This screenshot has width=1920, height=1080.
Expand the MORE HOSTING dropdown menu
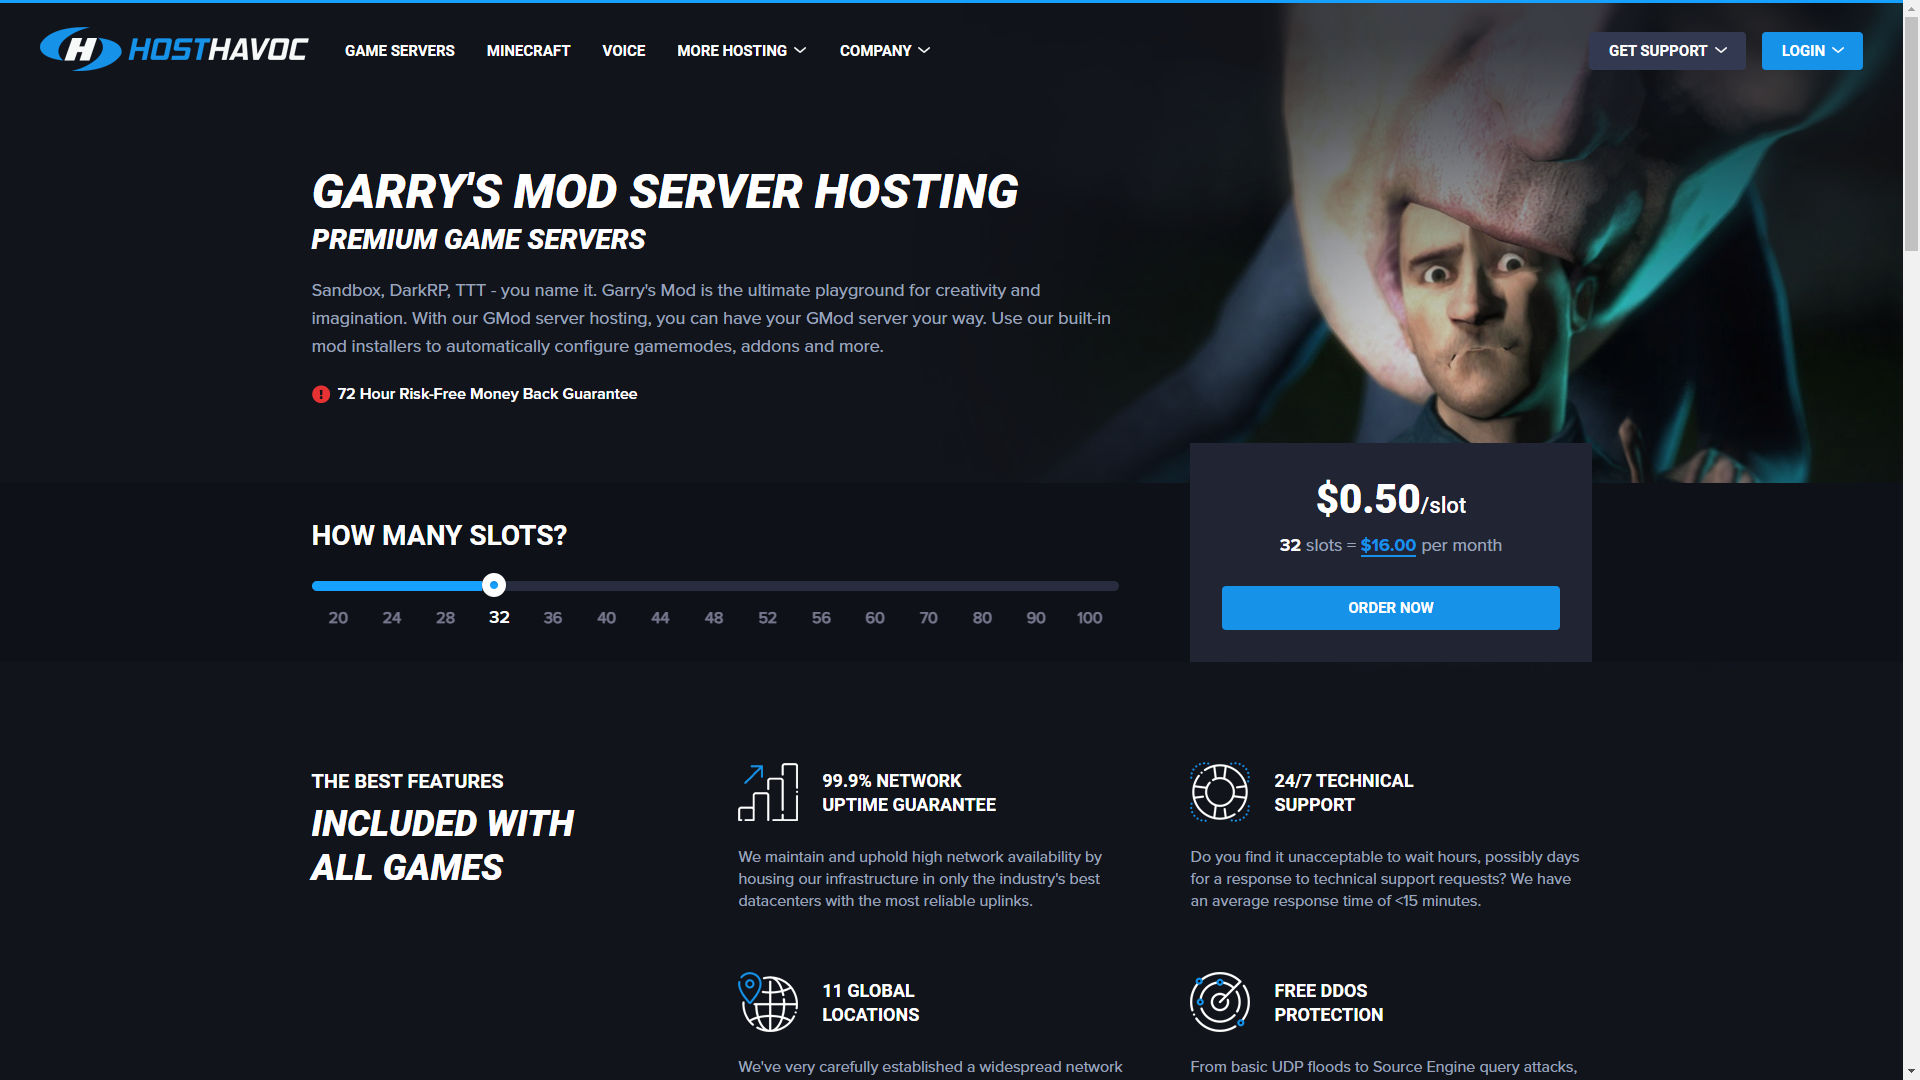[x=740, y=50]
